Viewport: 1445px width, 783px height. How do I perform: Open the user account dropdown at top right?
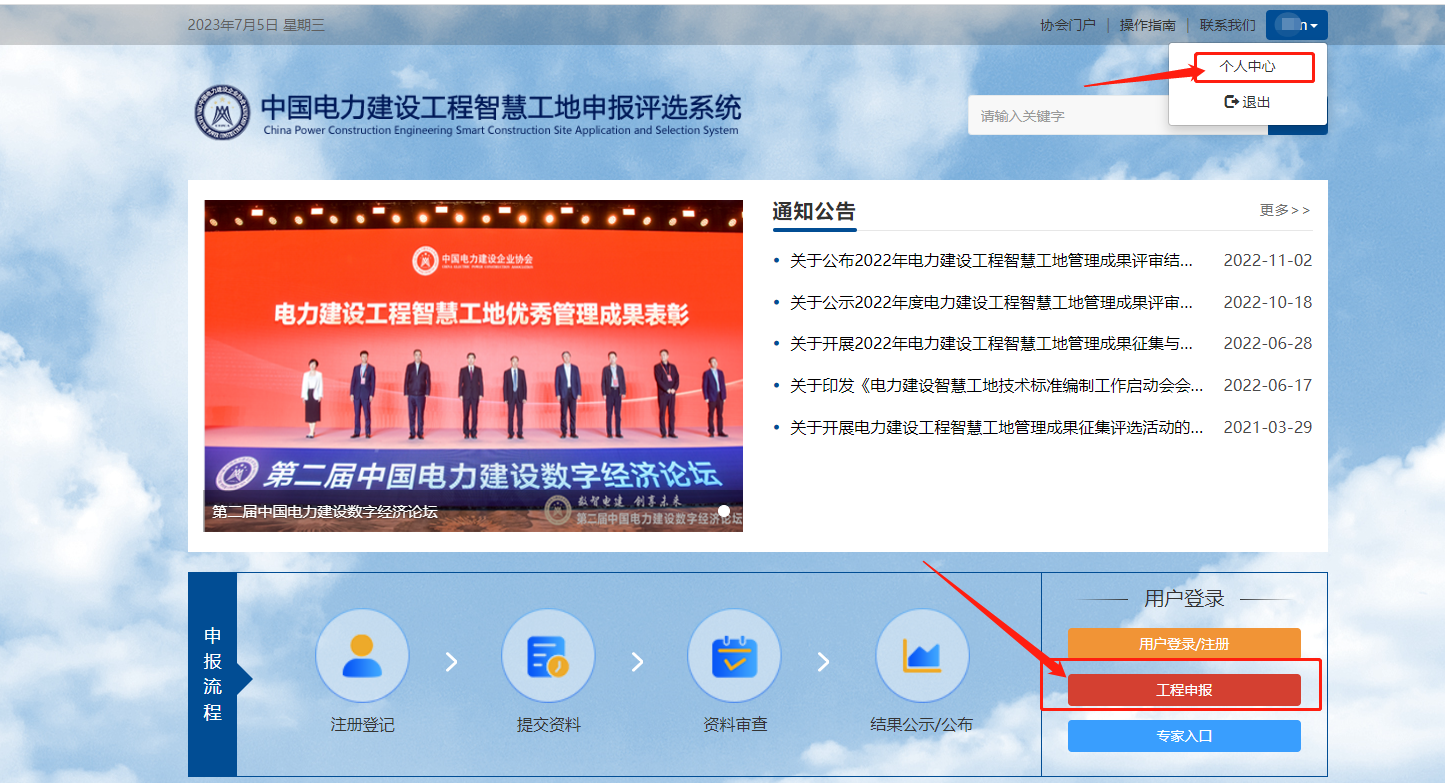tap(1296, 25)
